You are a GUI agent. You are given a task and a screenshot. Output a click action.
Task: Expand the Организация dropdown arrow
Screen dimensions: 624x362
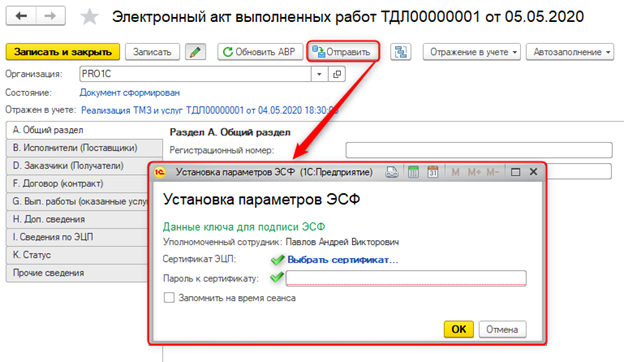point(319,74)
